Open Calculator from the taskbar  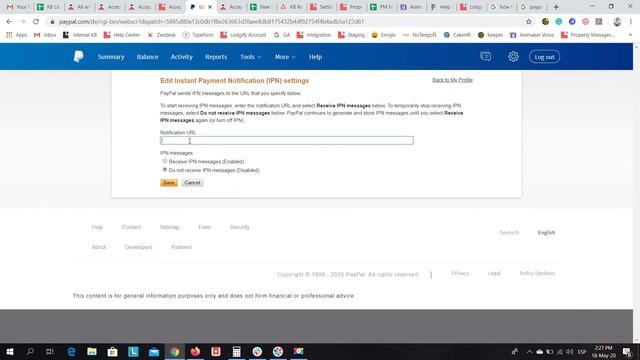click(x=236, y=351)
